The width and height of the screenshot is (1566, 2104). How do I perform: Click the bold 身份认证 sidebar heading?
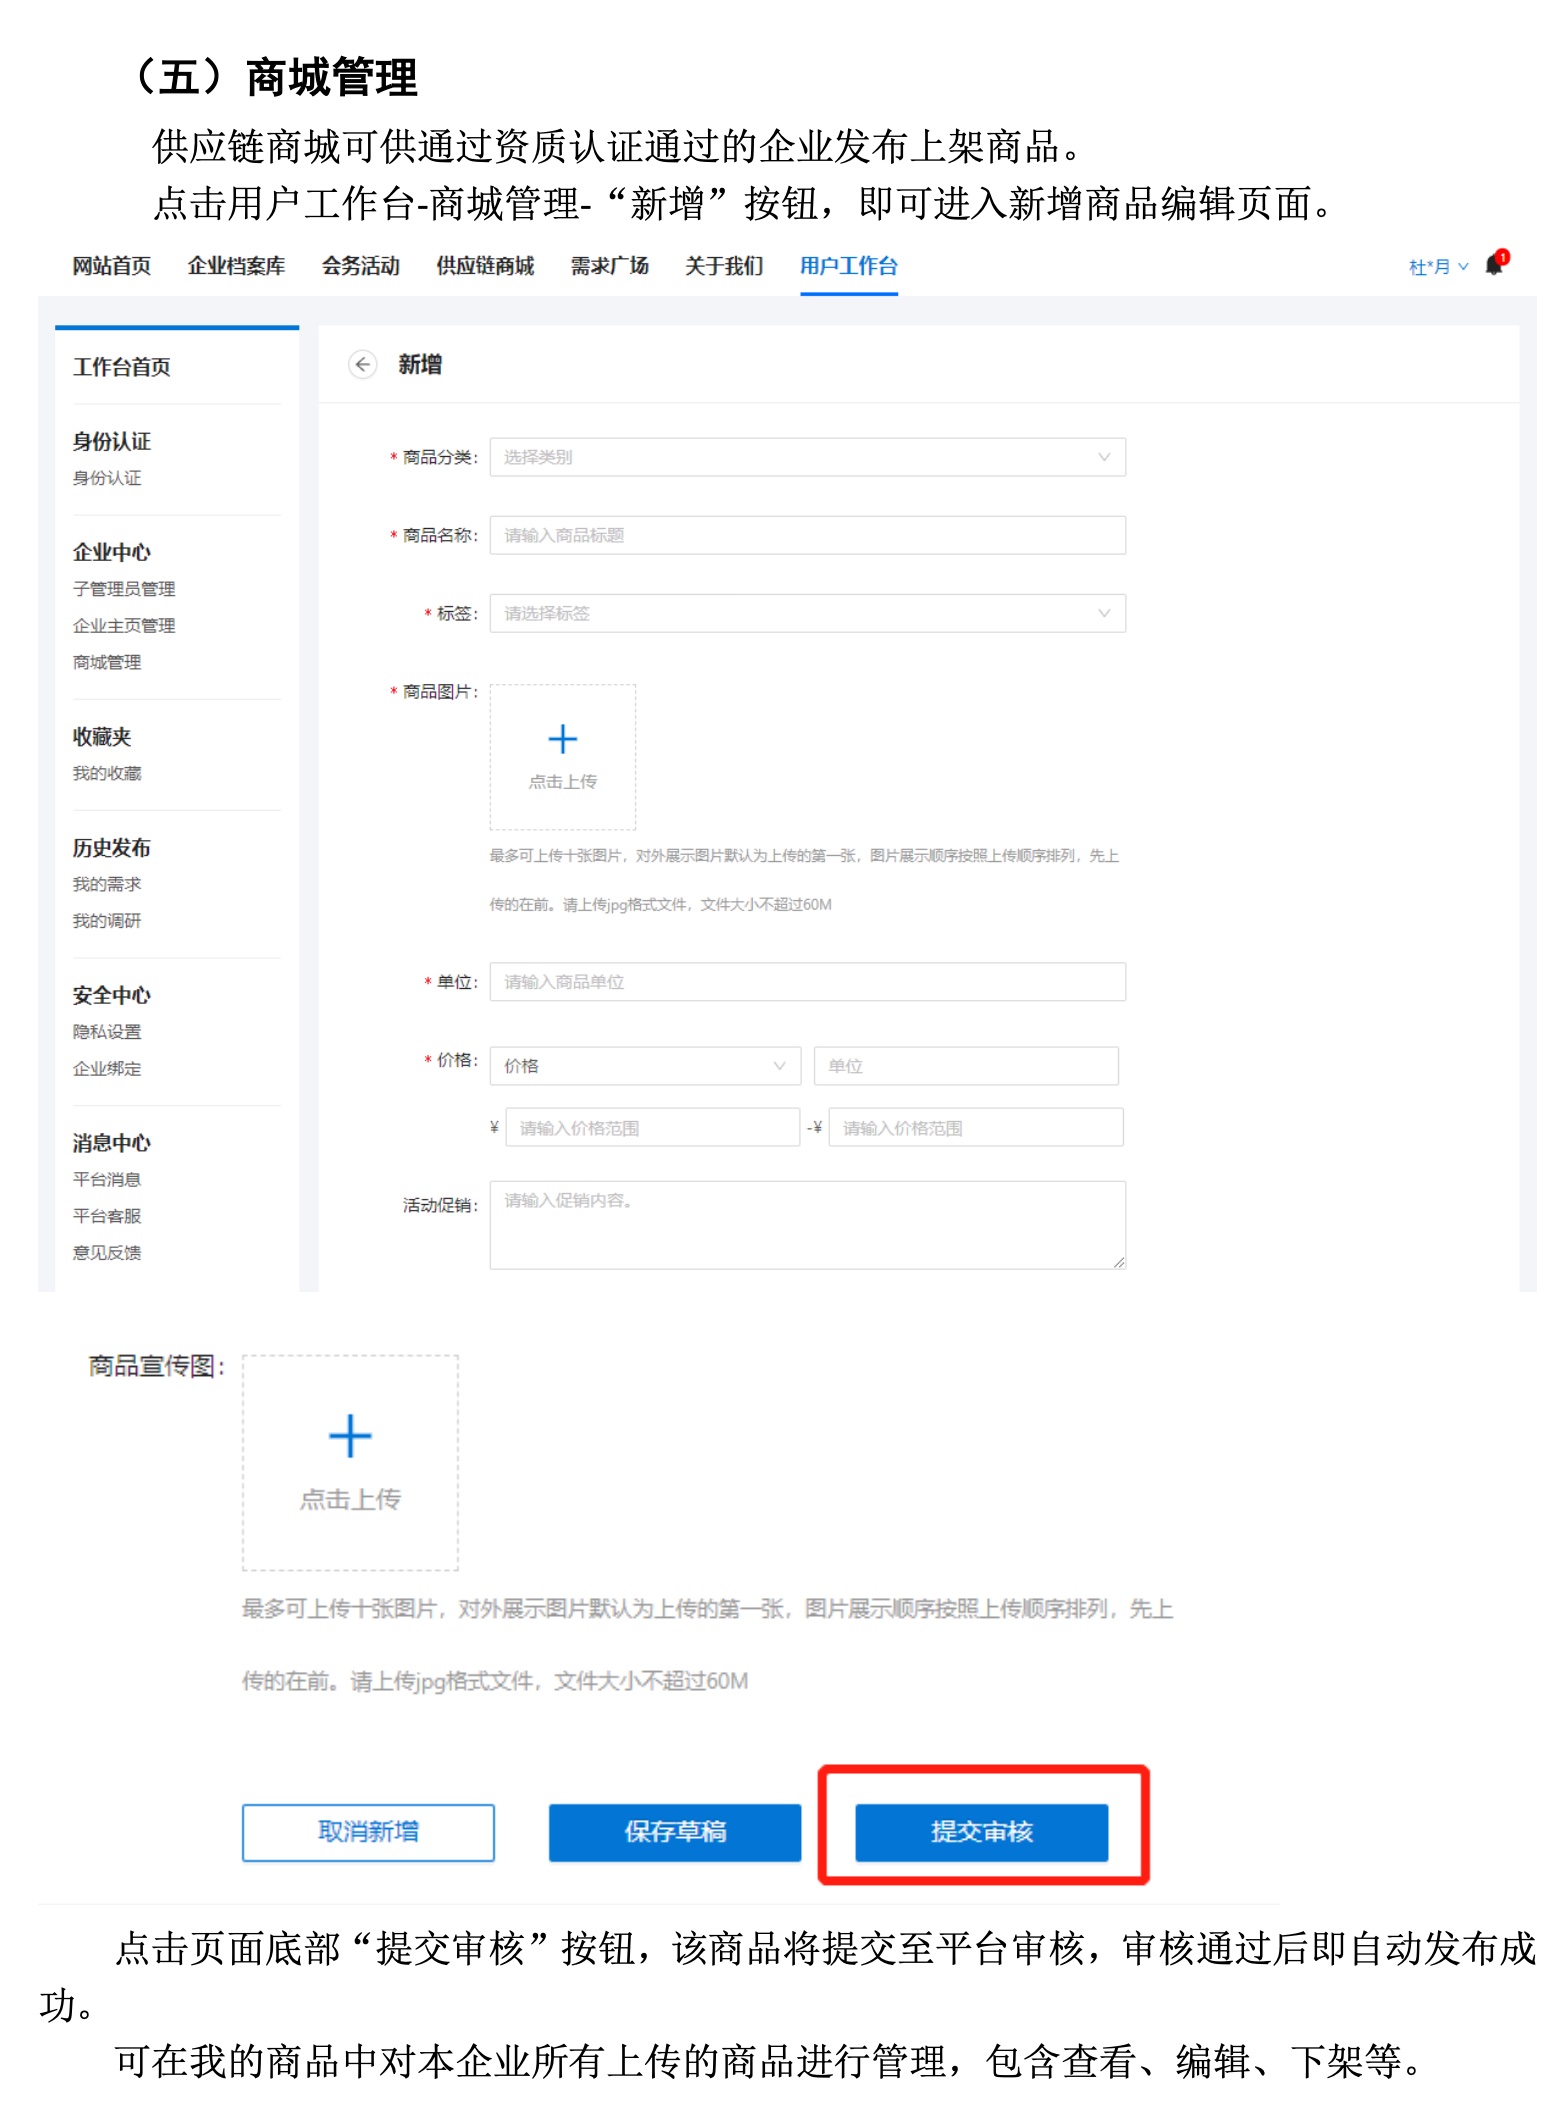coord(112,441)
